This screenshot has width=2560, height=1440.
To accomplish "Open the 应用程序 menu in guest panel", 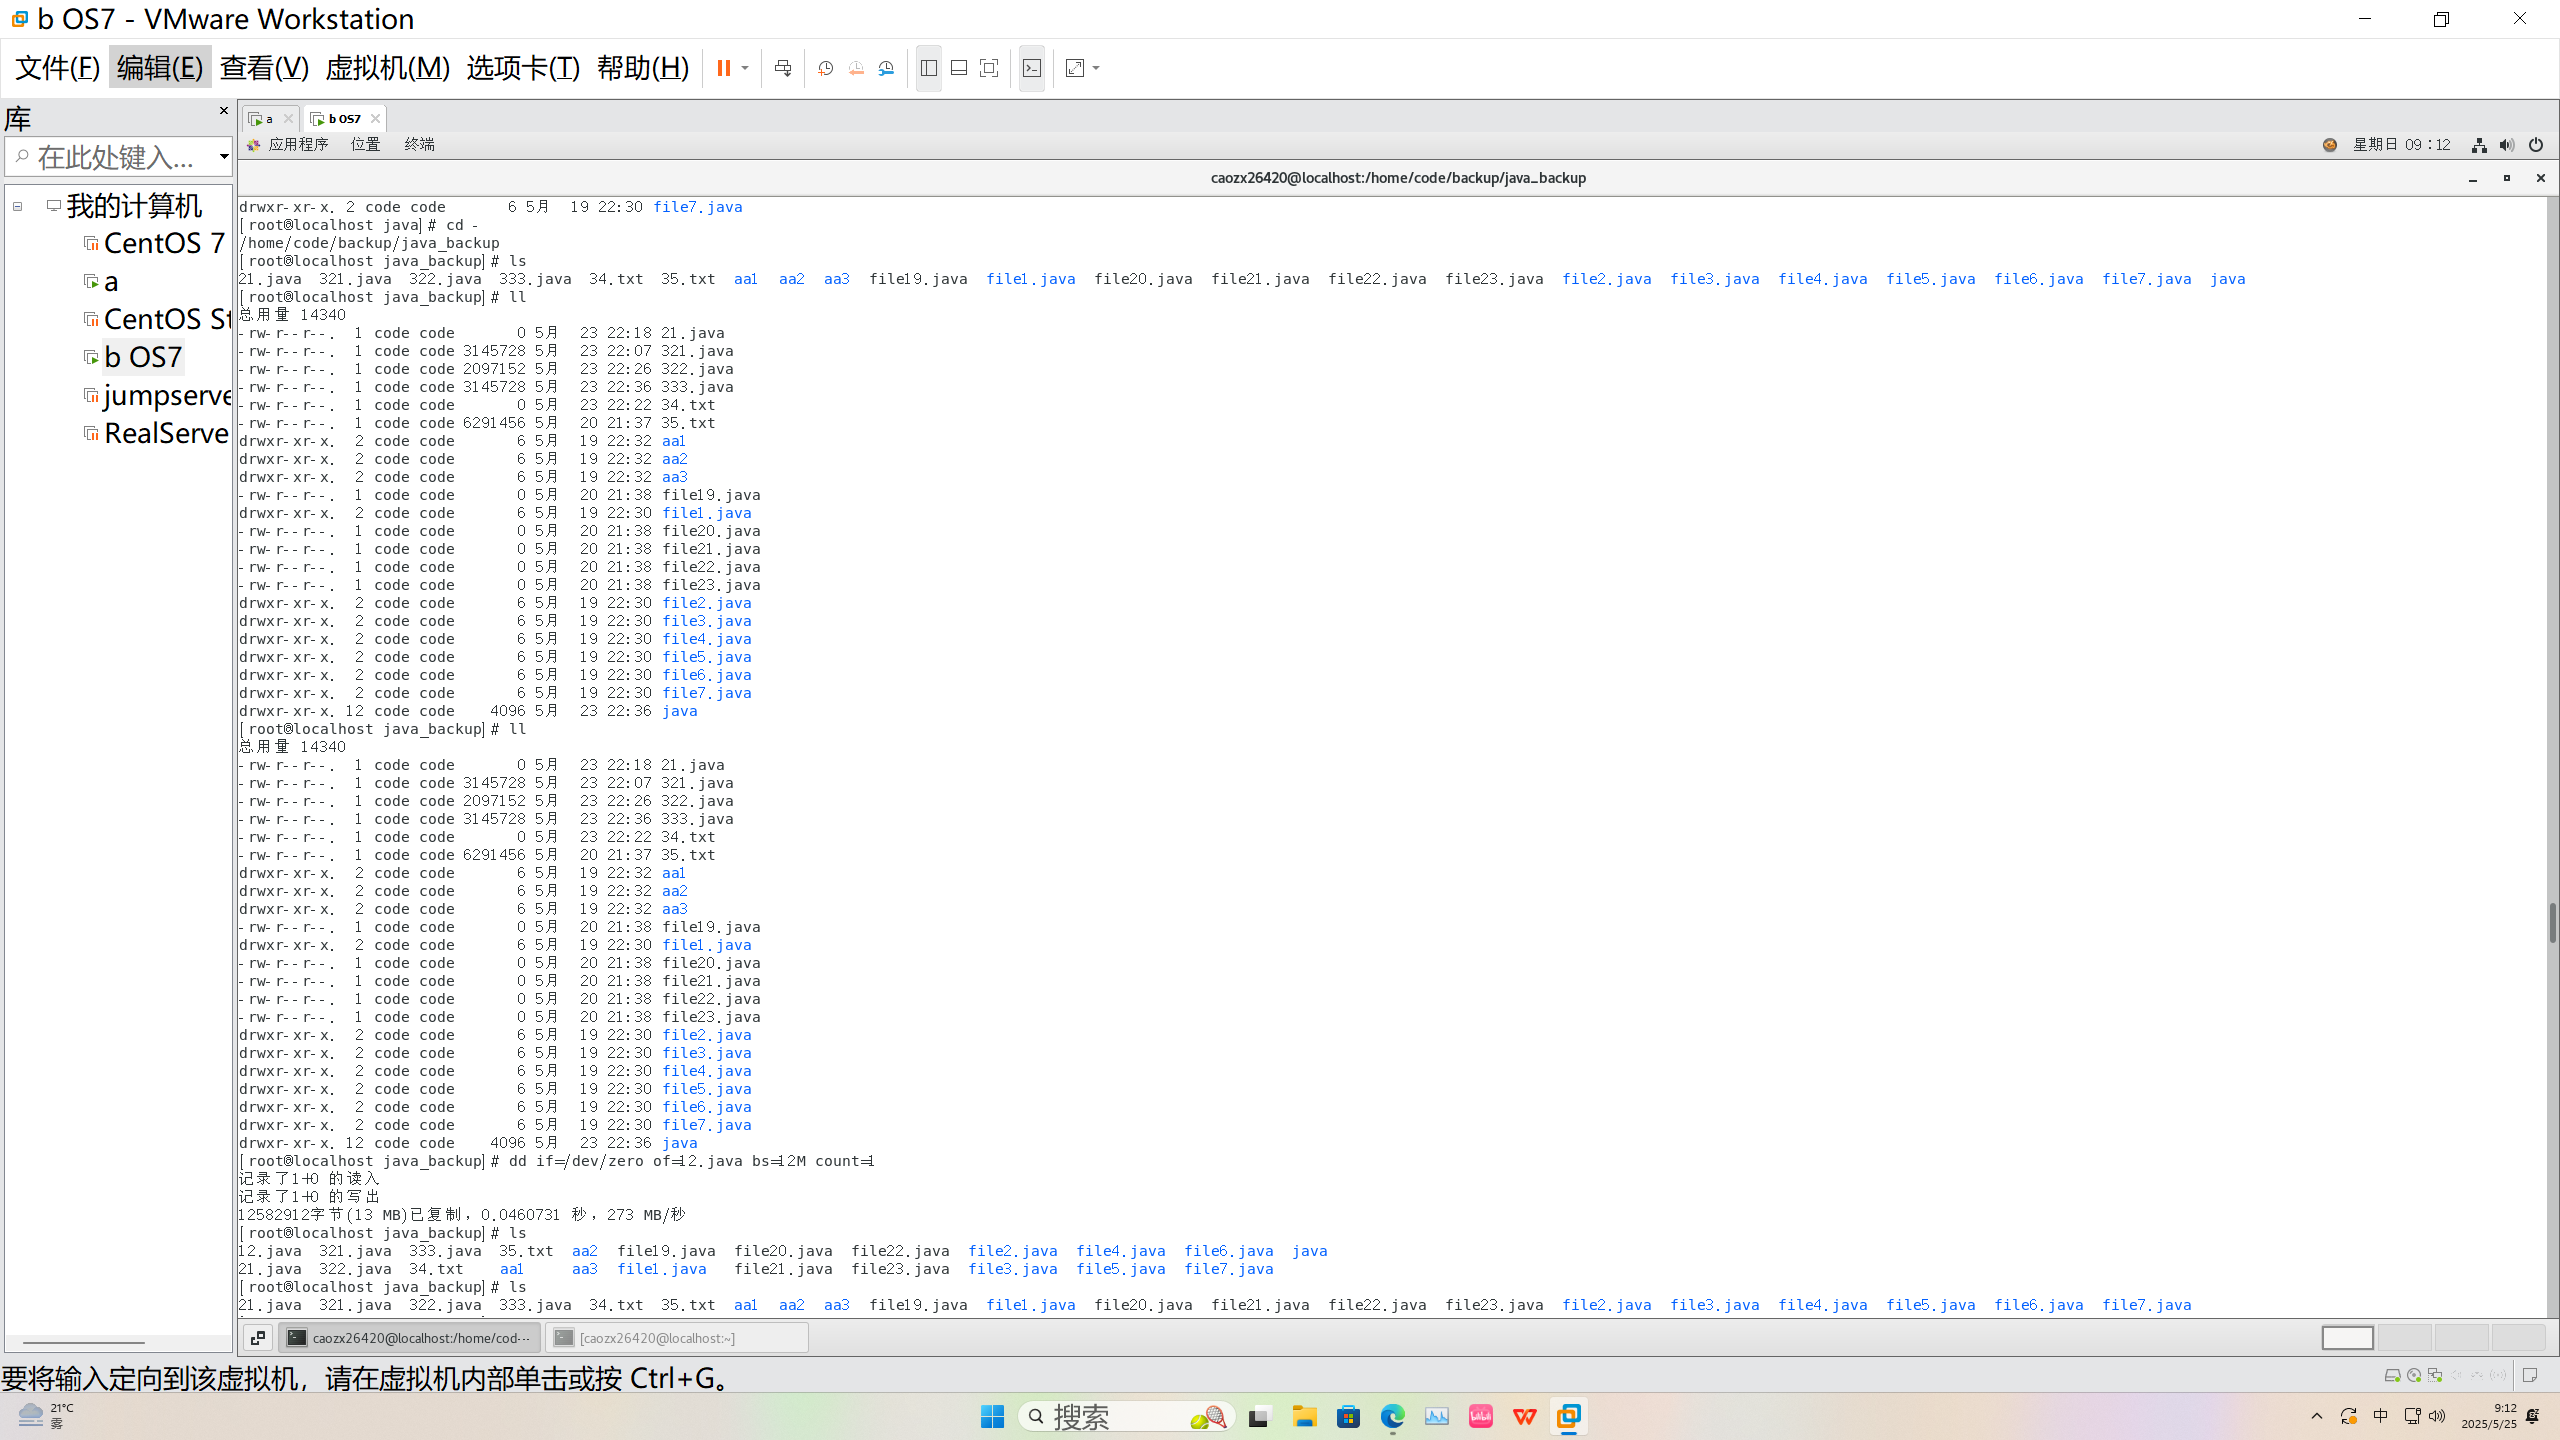I will click(x=297, y=144).
